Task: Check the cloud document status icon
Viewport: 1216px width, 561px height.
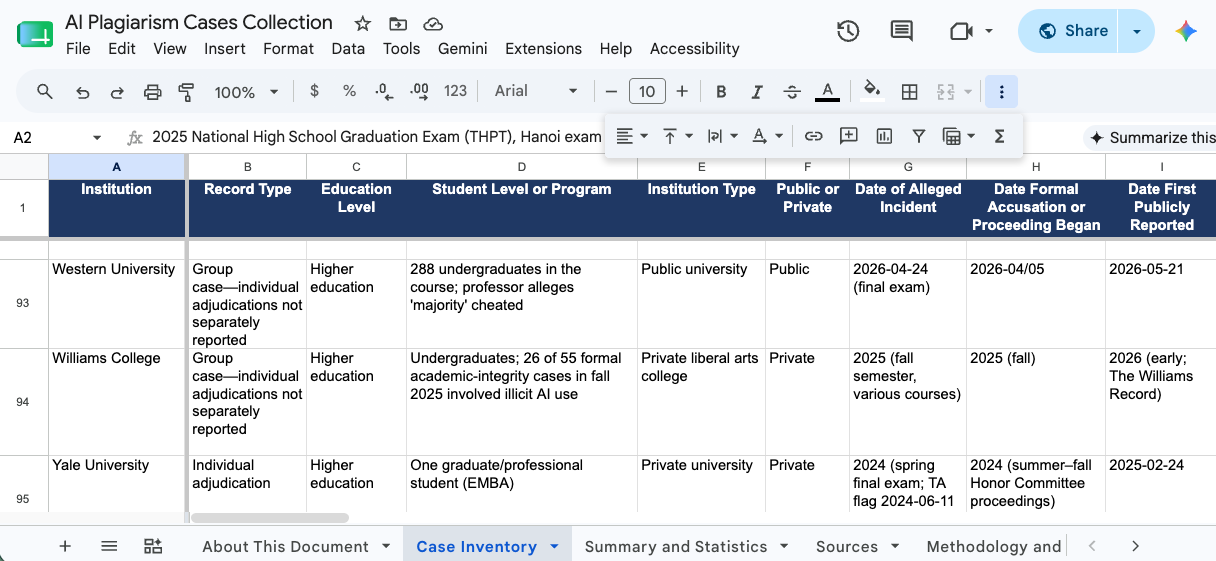Action: (x=433, y=23)
